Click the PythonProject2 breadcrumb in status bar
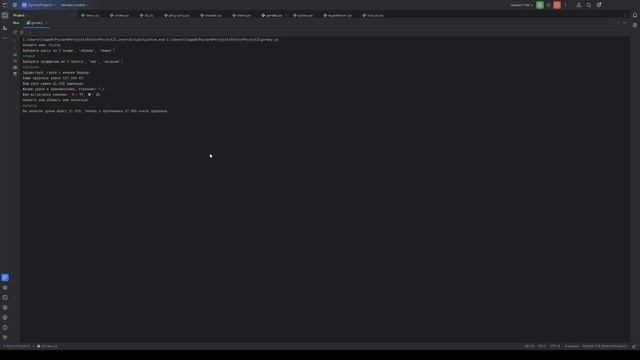 17,346
